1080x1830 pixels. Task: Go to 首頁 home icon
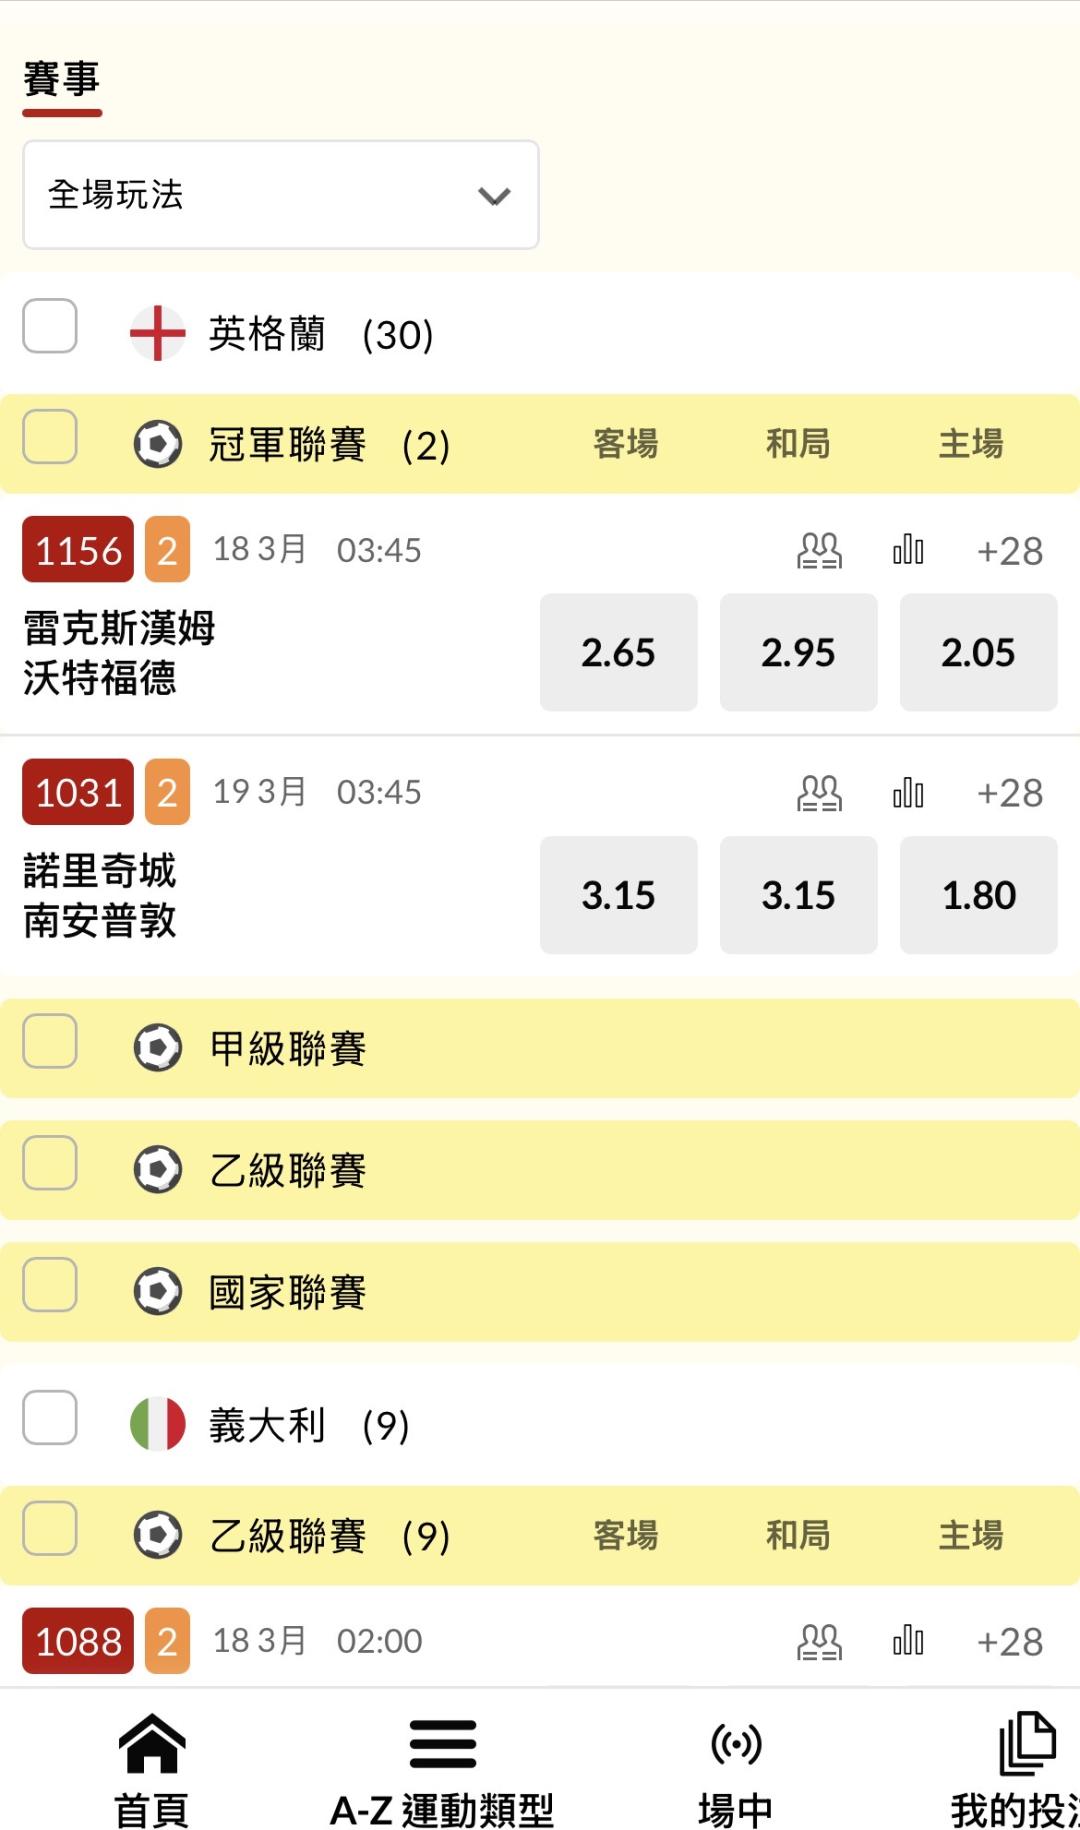(x=152, y=1743)
